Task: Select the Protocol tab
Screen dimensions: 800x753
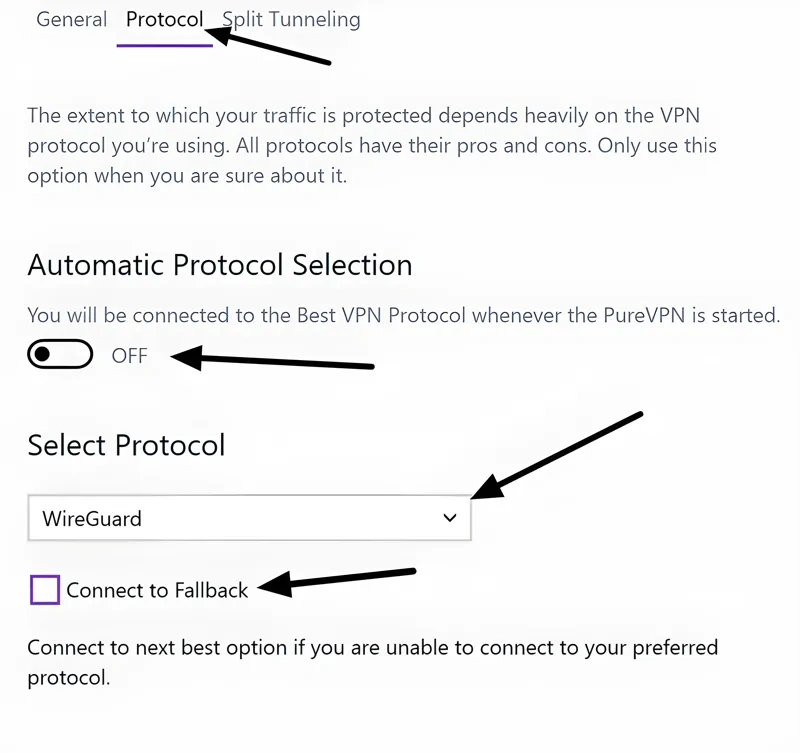Action: tap(164, 19)
